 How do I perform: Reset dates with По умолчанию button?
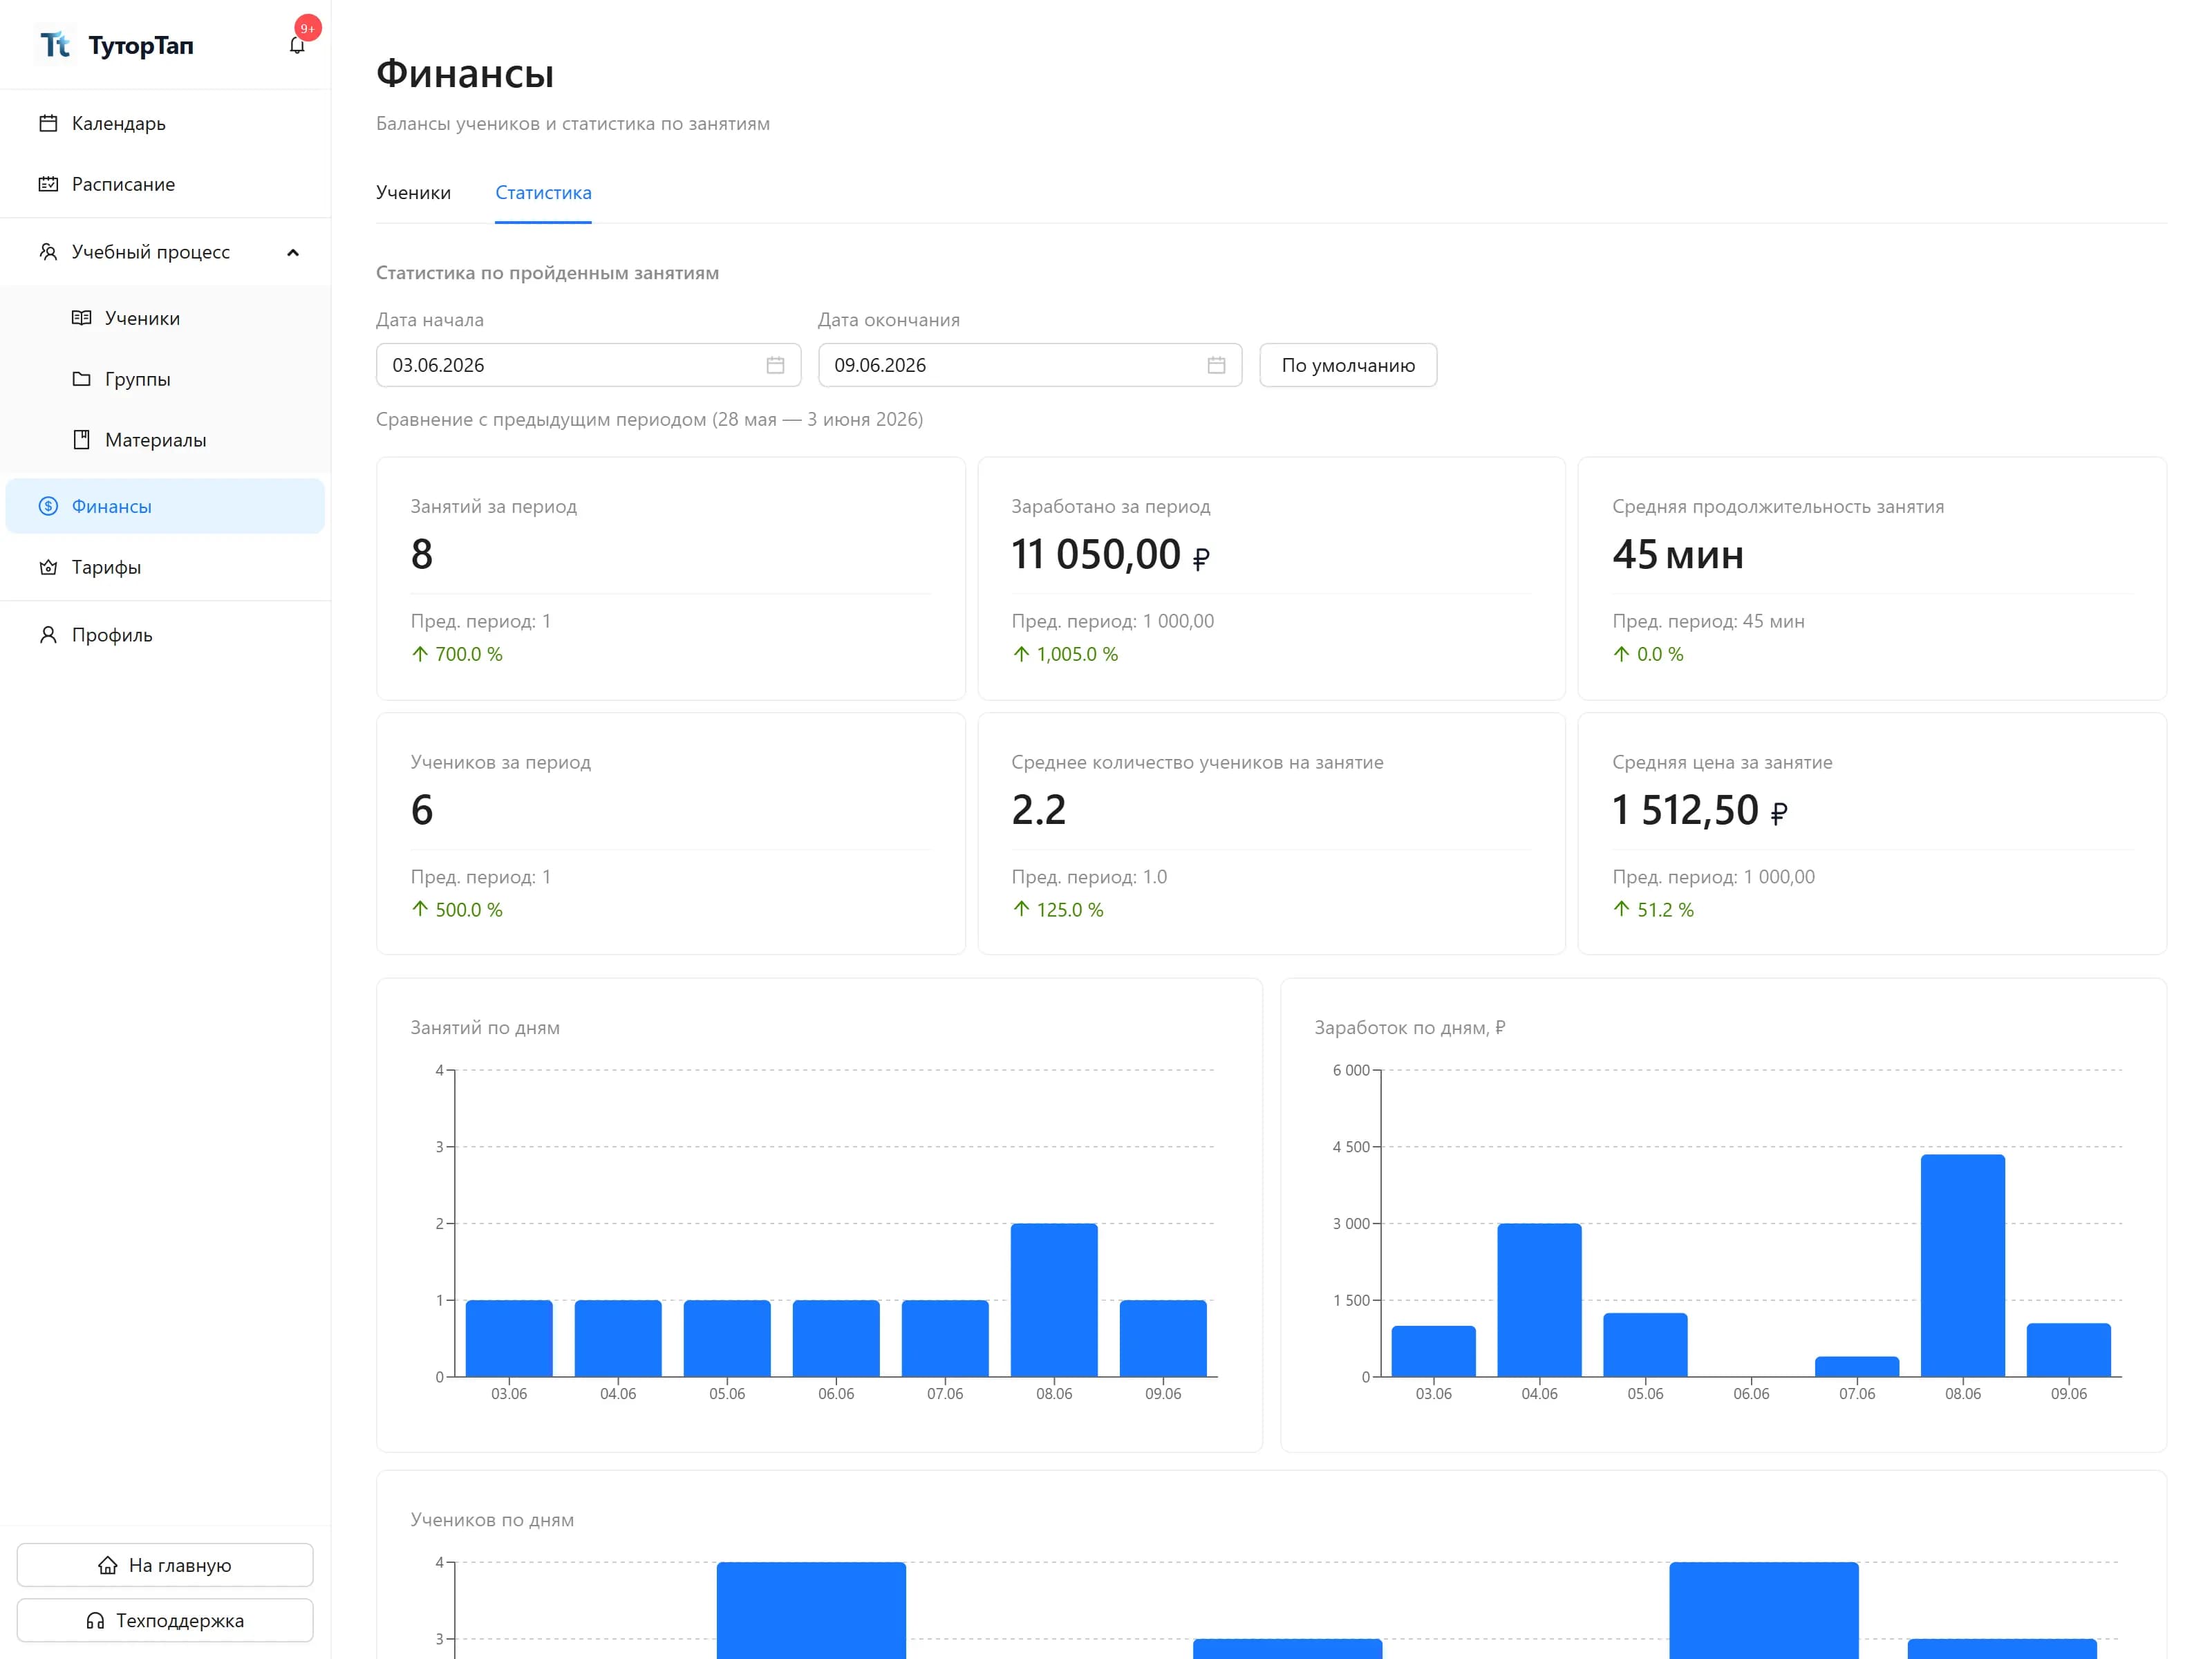pyautogui.click(x=1348, y=365)
